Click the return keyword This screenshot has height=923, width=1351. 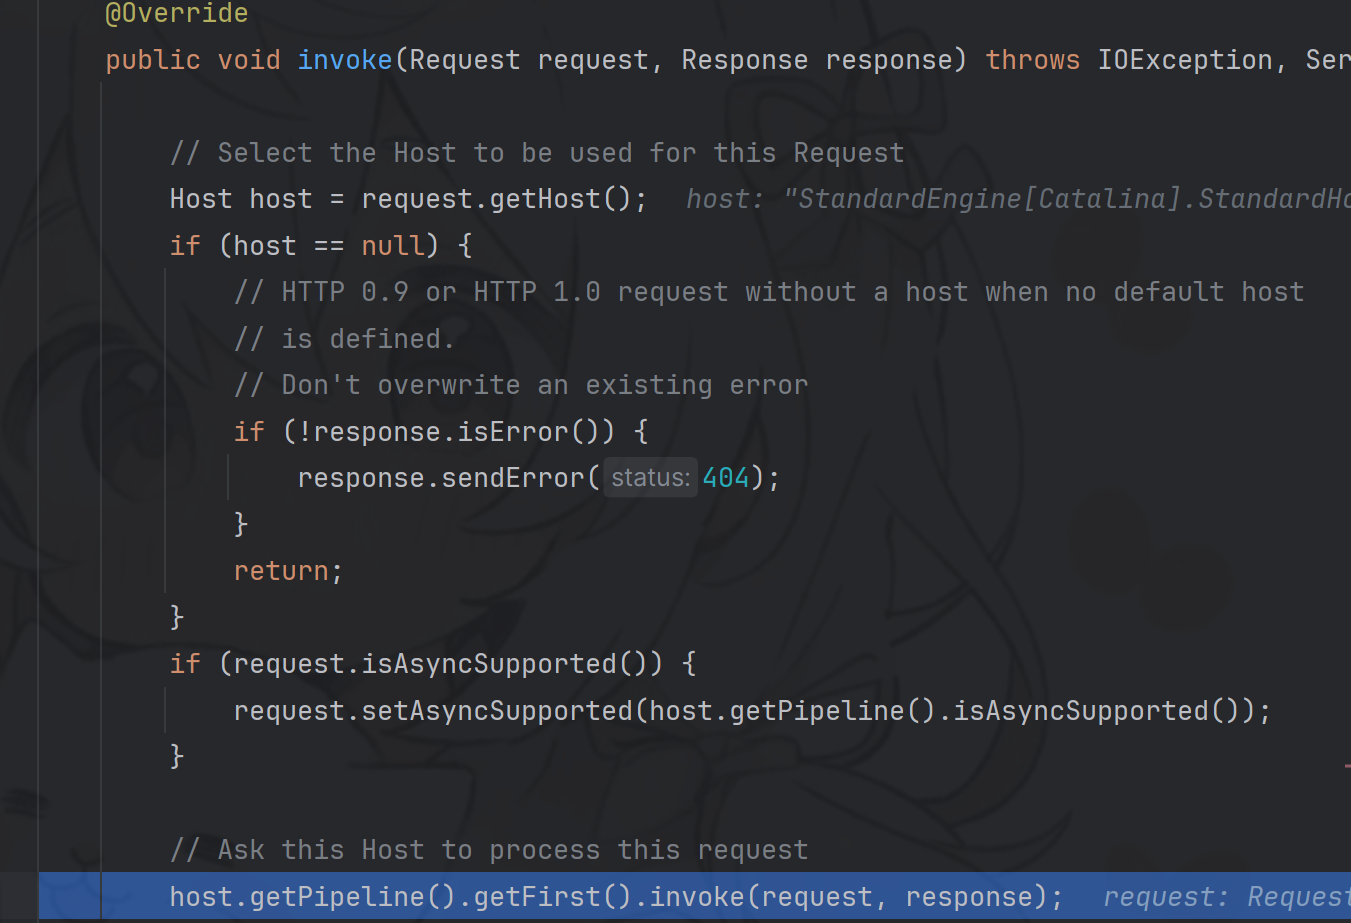[281, 571]
